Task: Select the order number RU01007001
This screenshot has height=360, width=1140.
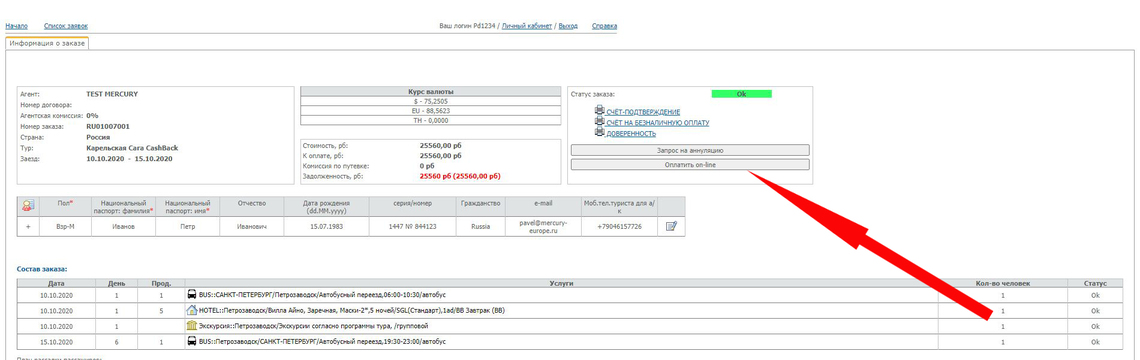Action: (x=108, y=126)
